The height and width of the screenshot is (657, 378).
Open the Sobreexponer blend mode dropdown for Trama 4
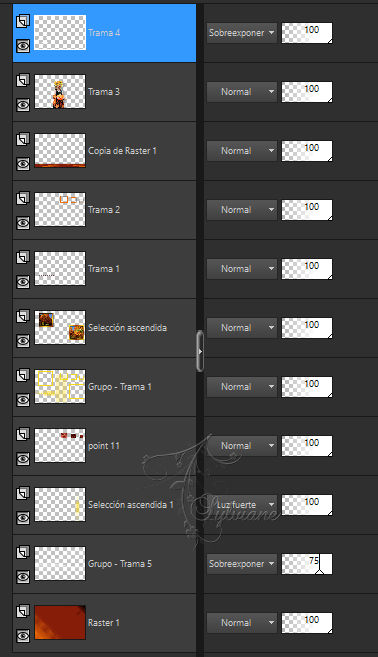click(x=242, y=33)
